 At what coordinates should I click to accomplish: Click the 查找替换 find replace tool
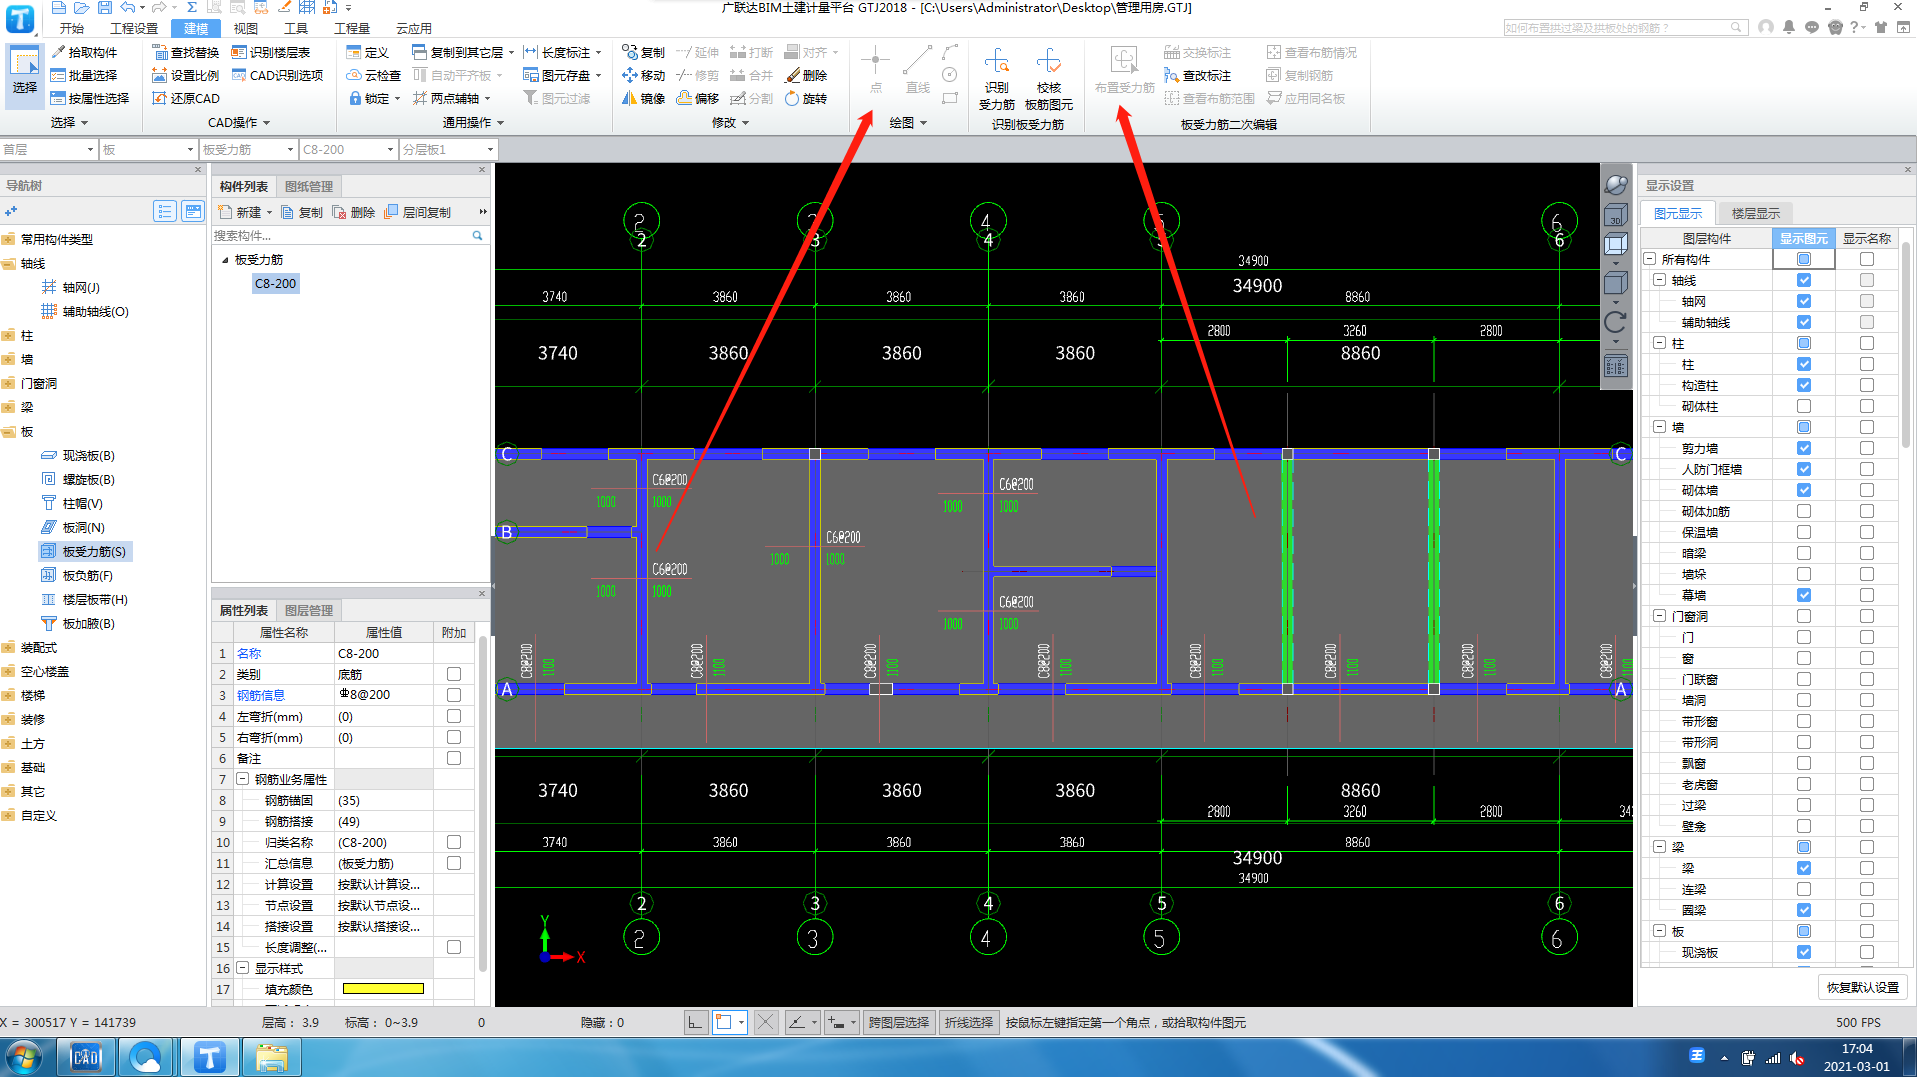(185, 52)
